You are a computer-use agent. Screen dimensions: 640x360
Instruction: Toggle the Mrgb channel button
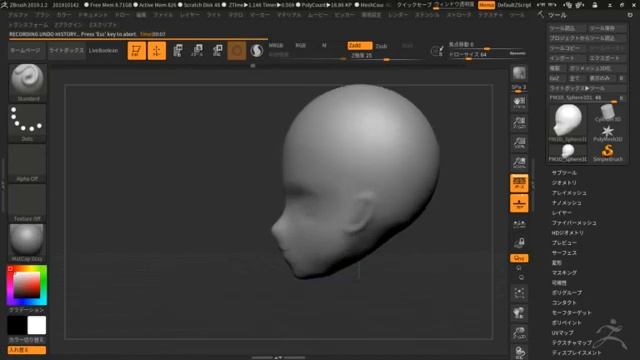[276, 46]
